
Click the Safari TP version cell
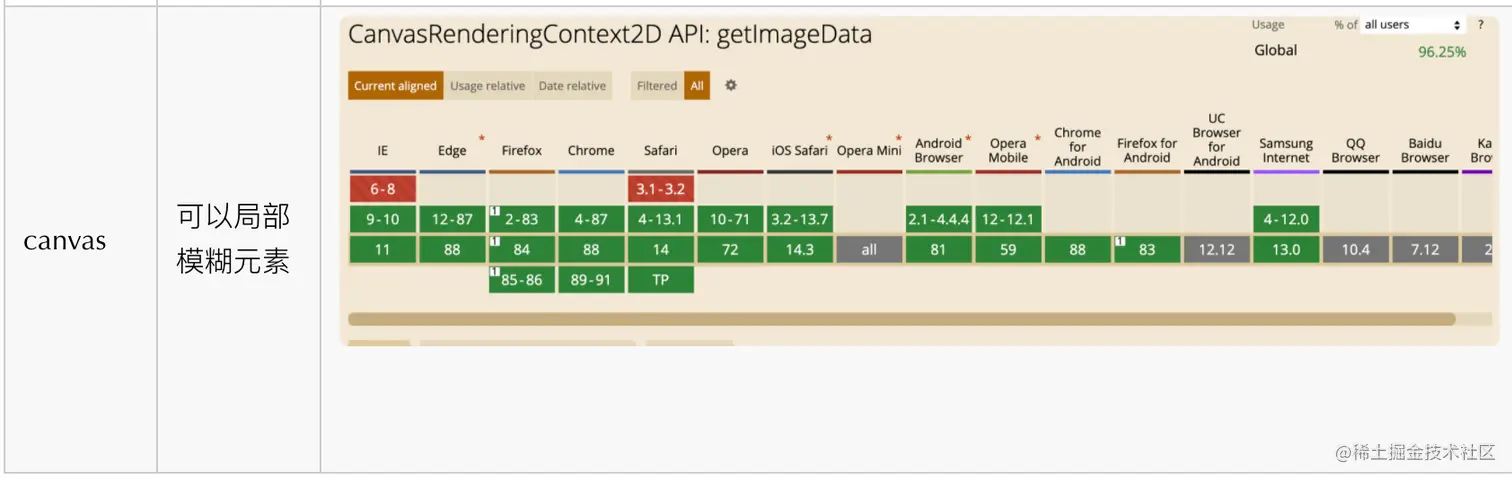coord(660,280)
